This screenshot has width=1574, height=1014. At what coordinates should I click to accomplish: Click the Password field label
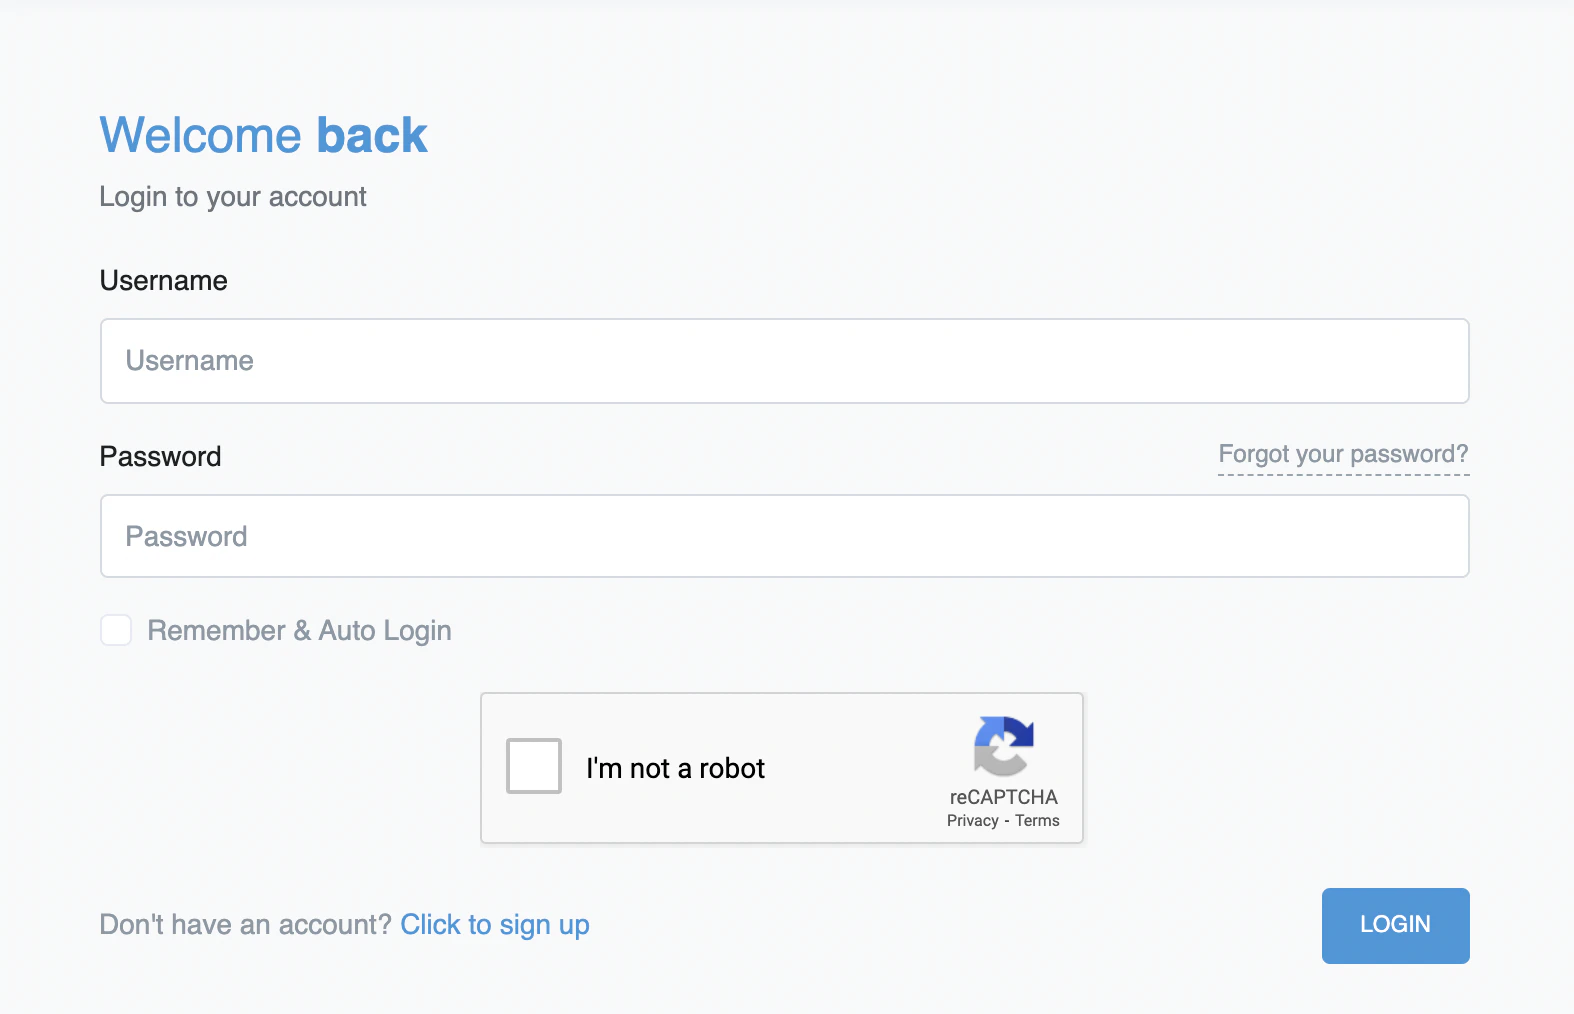point(160,457)
